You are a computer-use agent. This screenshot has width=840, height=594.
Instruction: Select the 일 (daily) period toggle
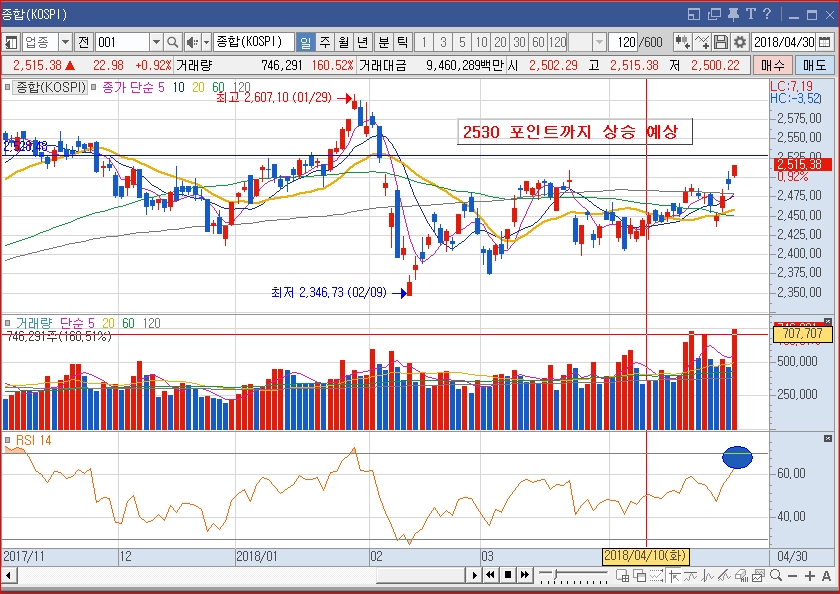click(306, 42)
